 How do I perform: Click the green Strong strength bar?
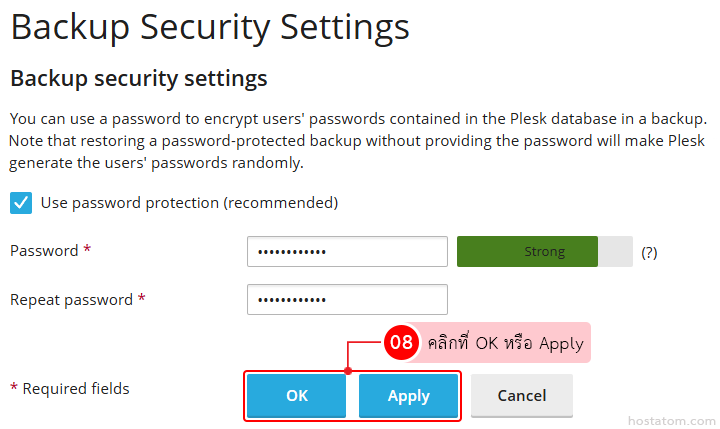tap(527, 252)
